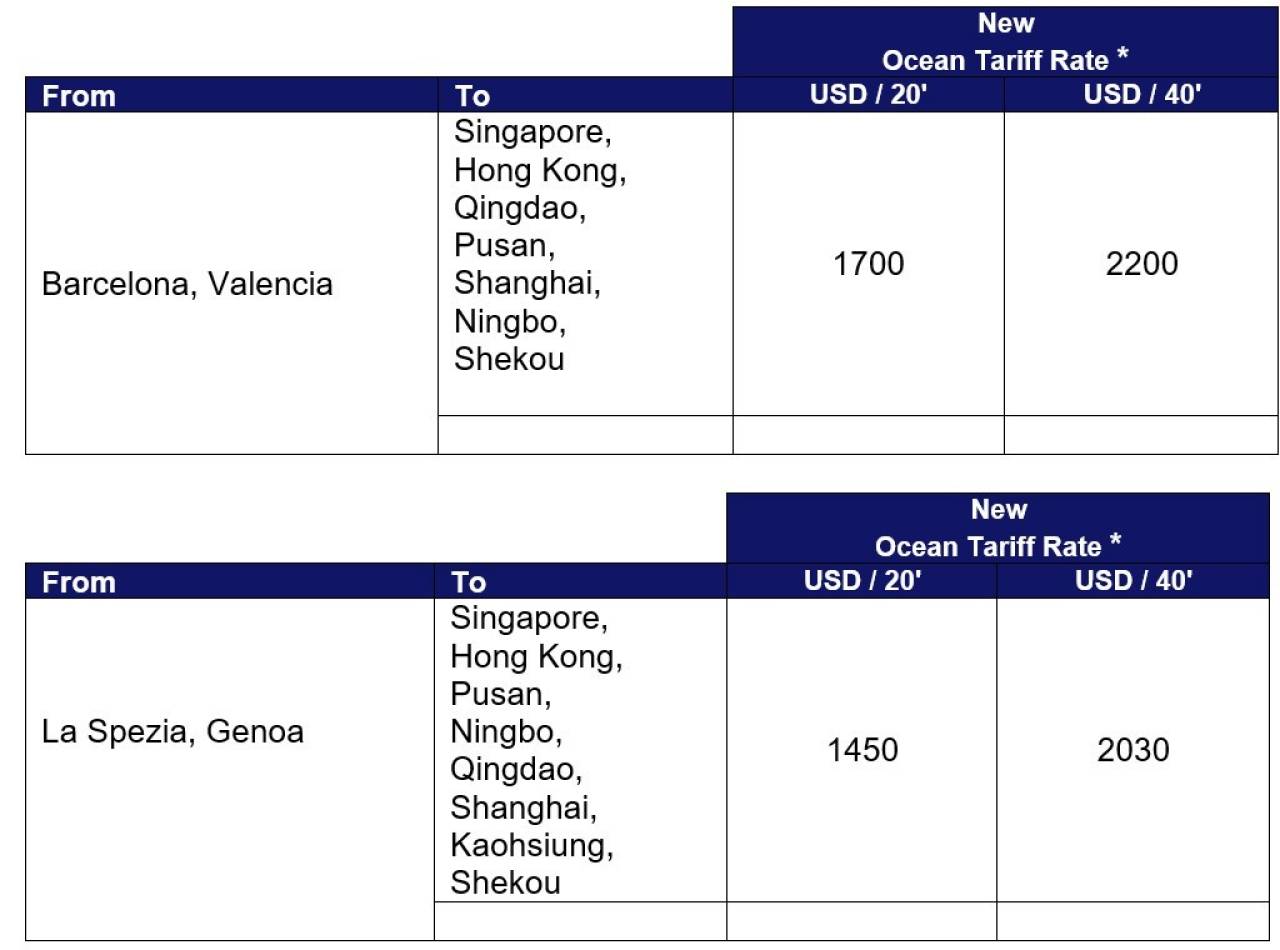Click Kaohsiung in the destination list
This screenshot has height=950, width=1280.
532,846
